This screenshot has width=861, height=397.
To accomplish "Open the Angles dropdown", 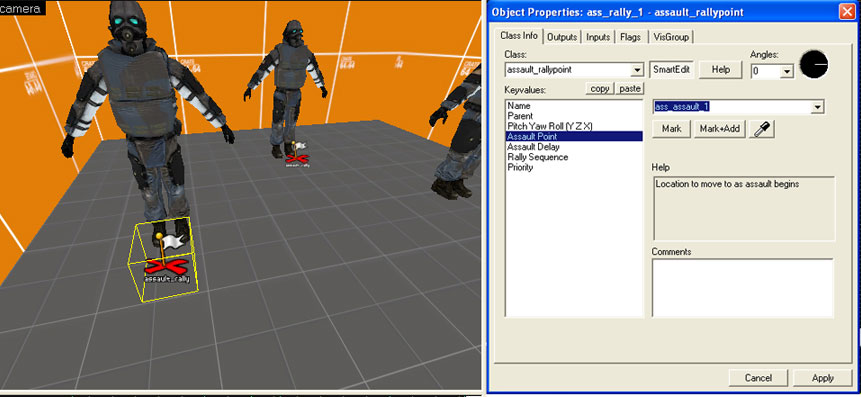I will (x=787, y=71).
